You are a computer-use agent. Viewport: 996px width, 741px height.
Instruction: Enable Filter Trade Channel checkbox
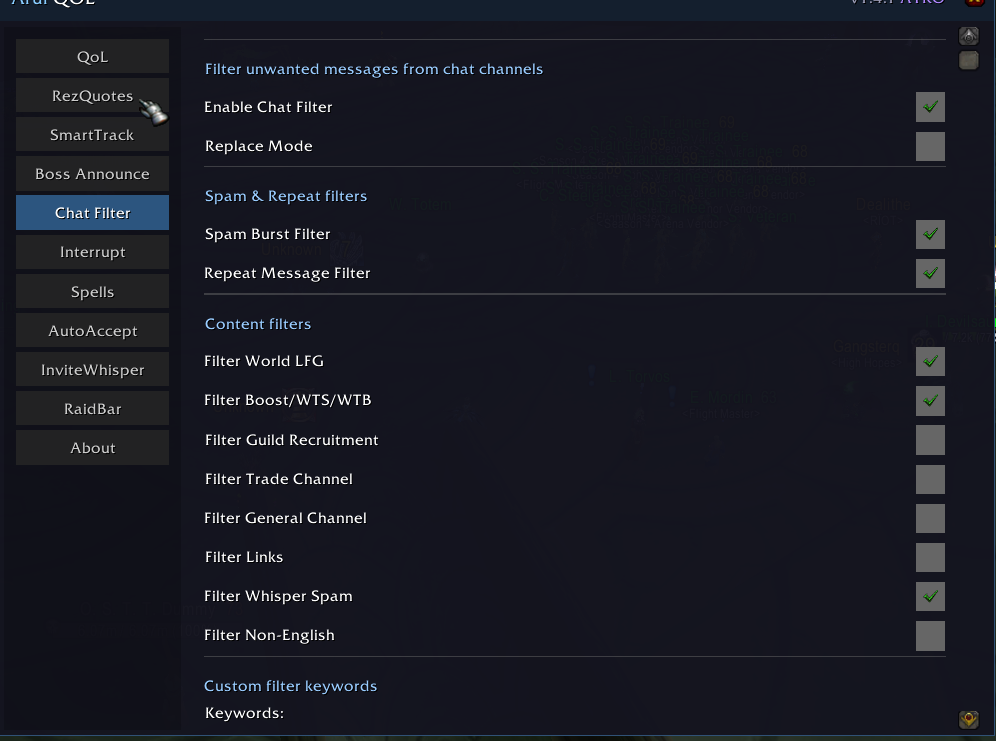930,479
